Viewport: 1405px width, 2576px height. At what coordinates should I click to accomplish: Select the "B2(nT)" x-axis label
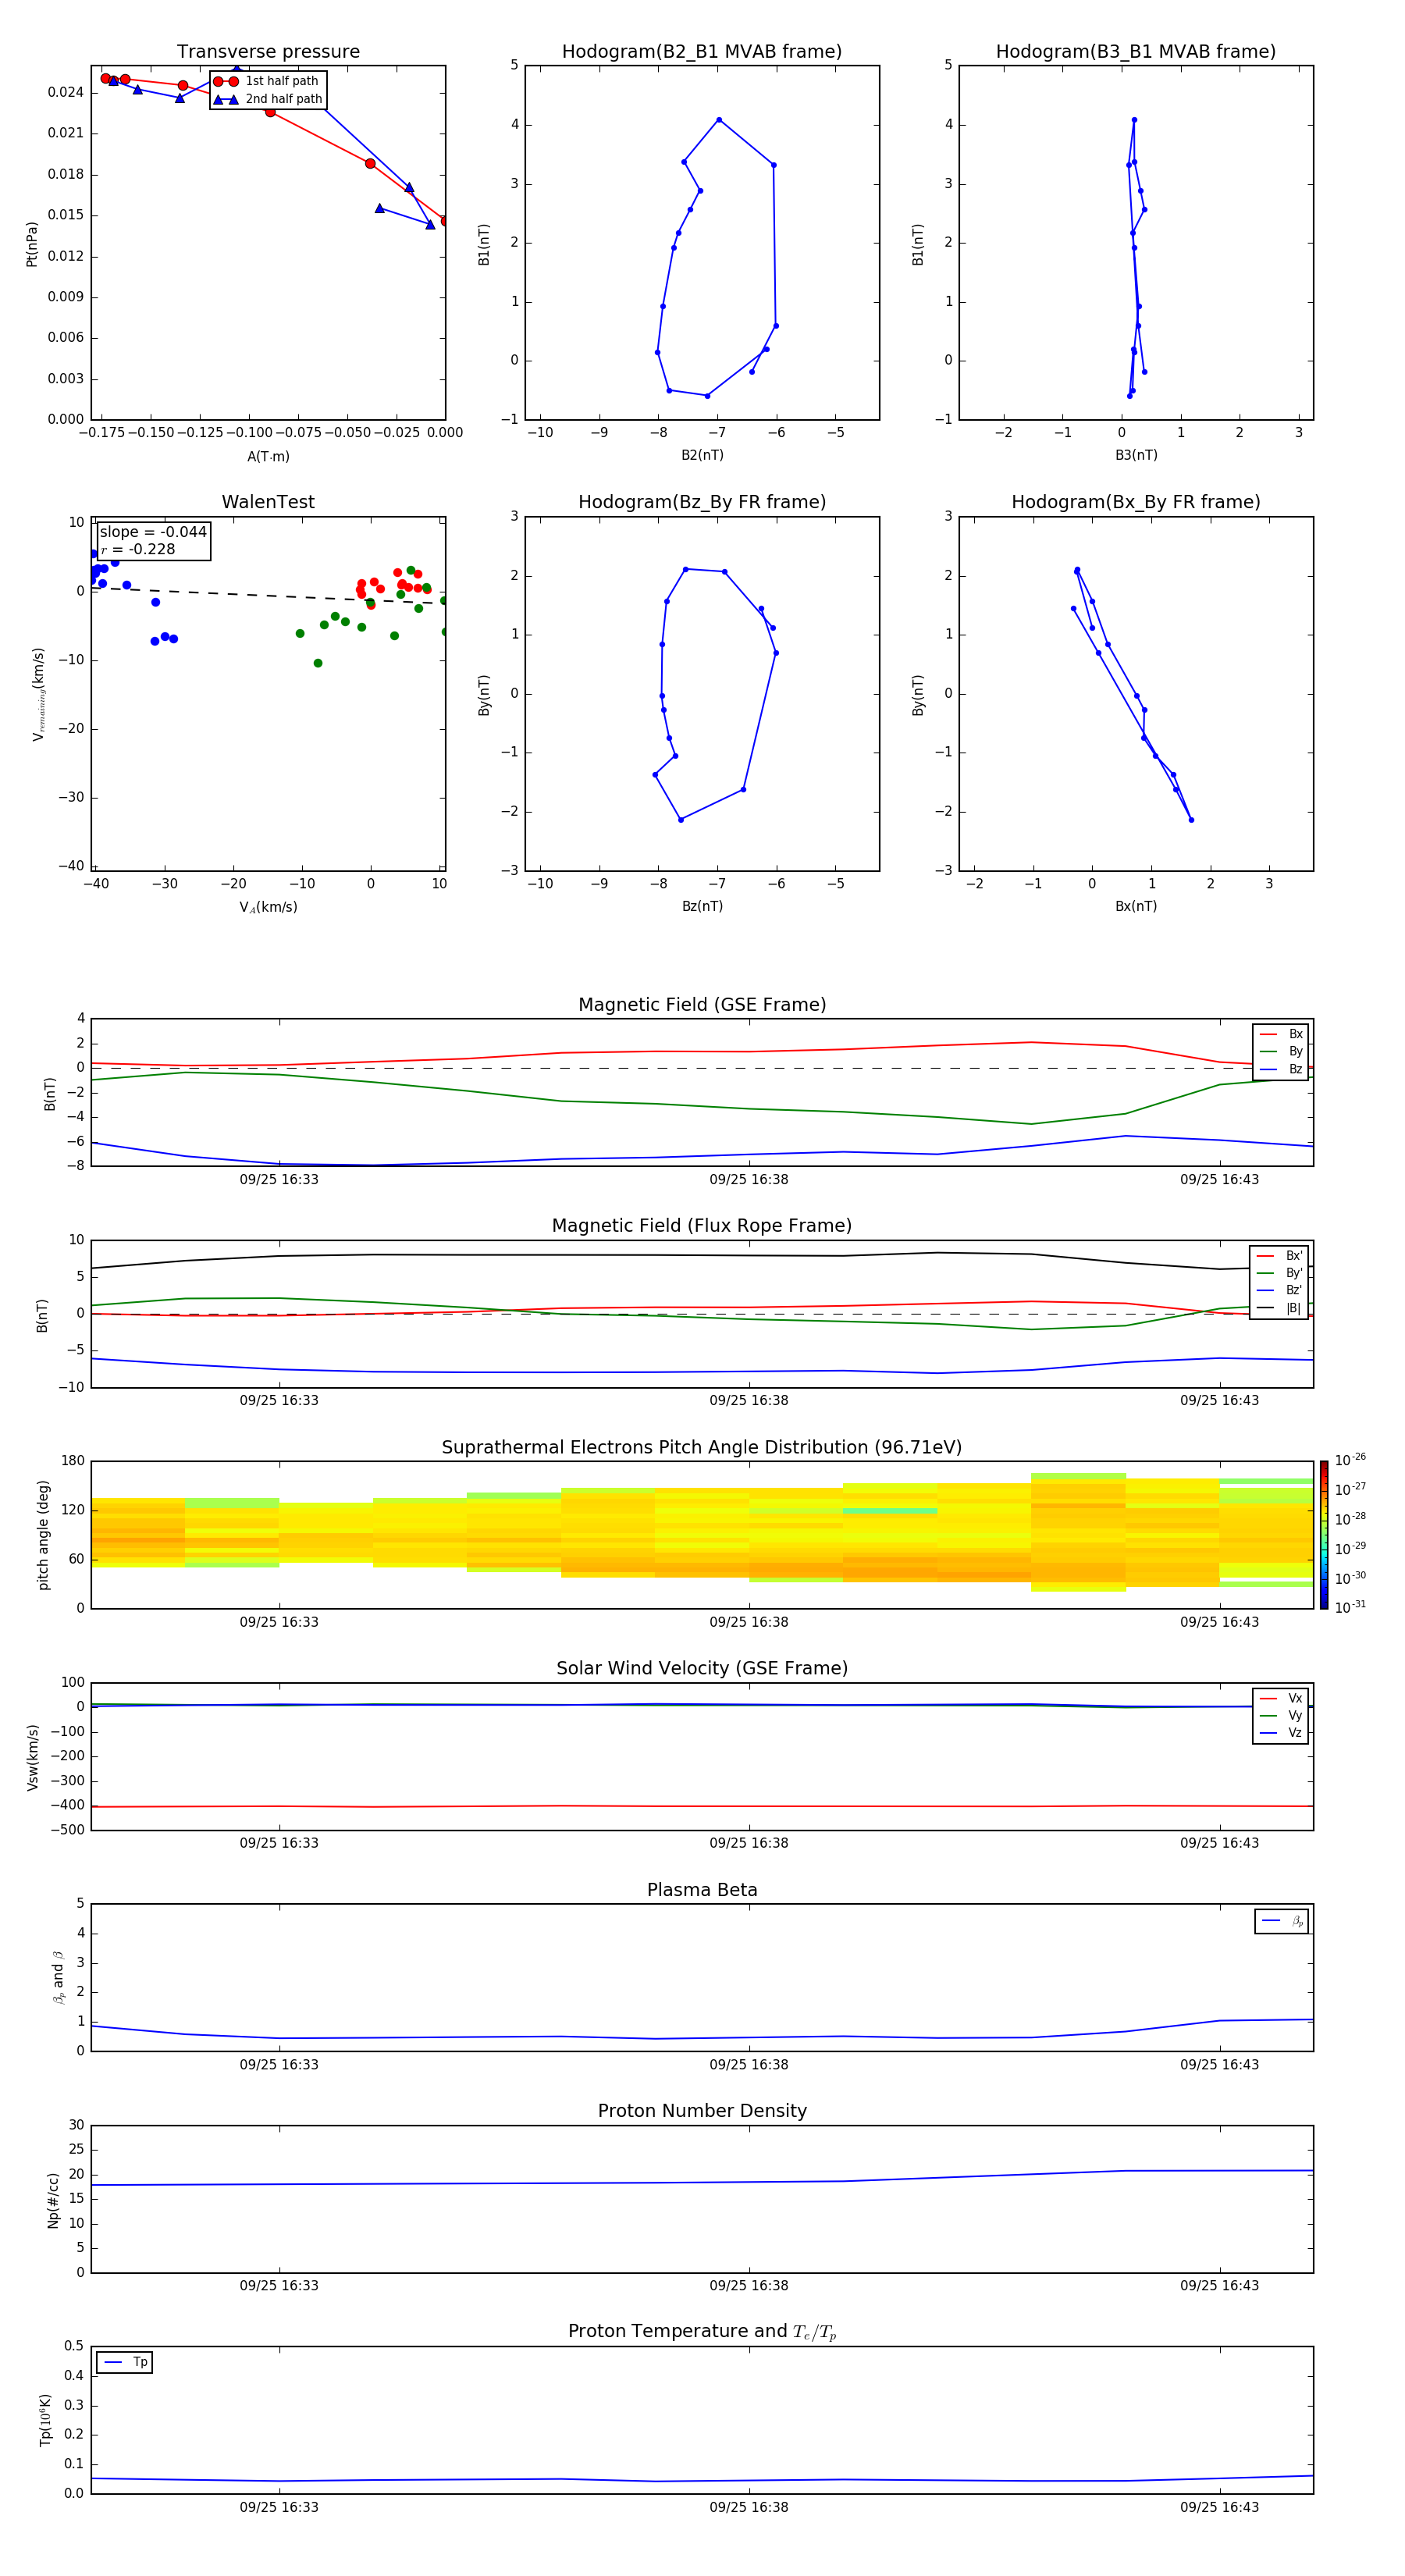[x=702, y=455]
